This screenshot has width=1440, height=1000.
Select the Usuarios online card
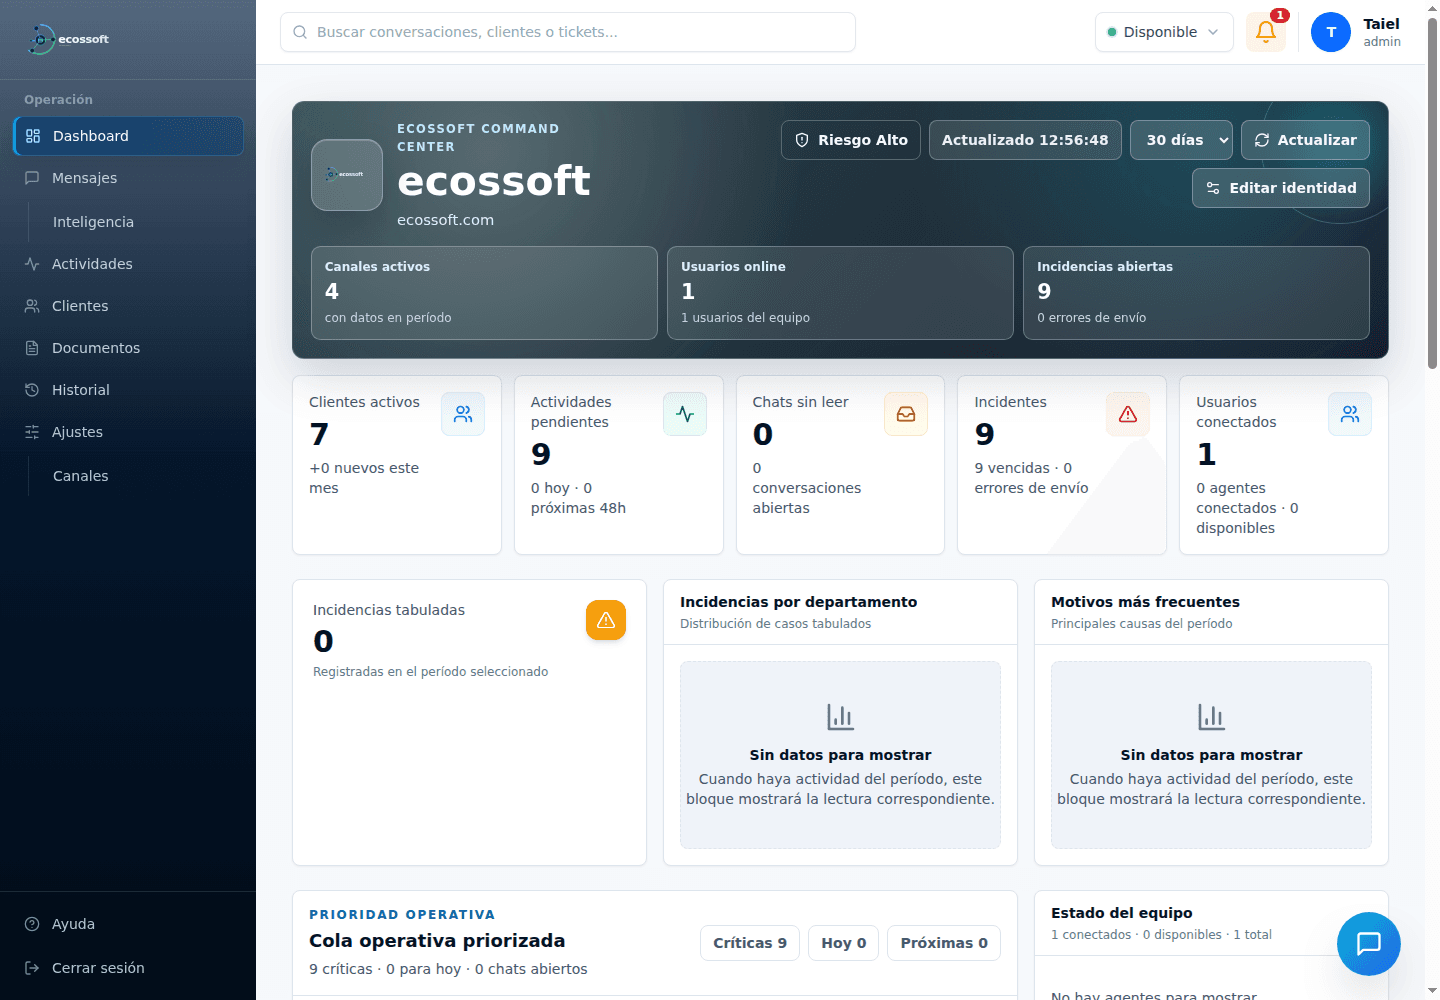click(840, 293)
